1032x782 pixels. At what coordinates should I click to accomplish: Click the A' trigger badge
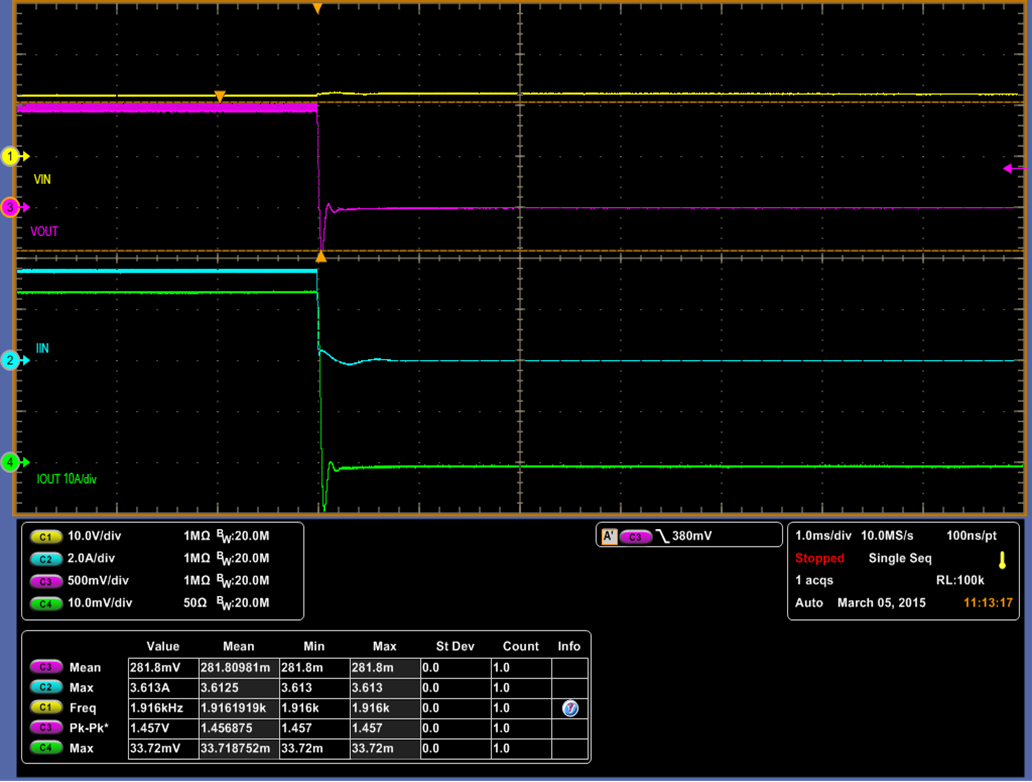tap(609, 537)
